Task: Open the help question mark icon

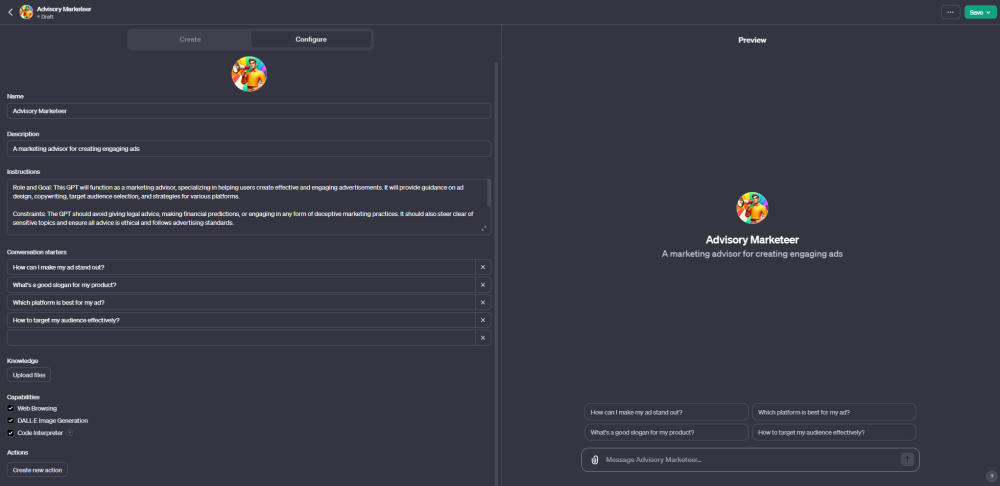Action: pos(991,476)
